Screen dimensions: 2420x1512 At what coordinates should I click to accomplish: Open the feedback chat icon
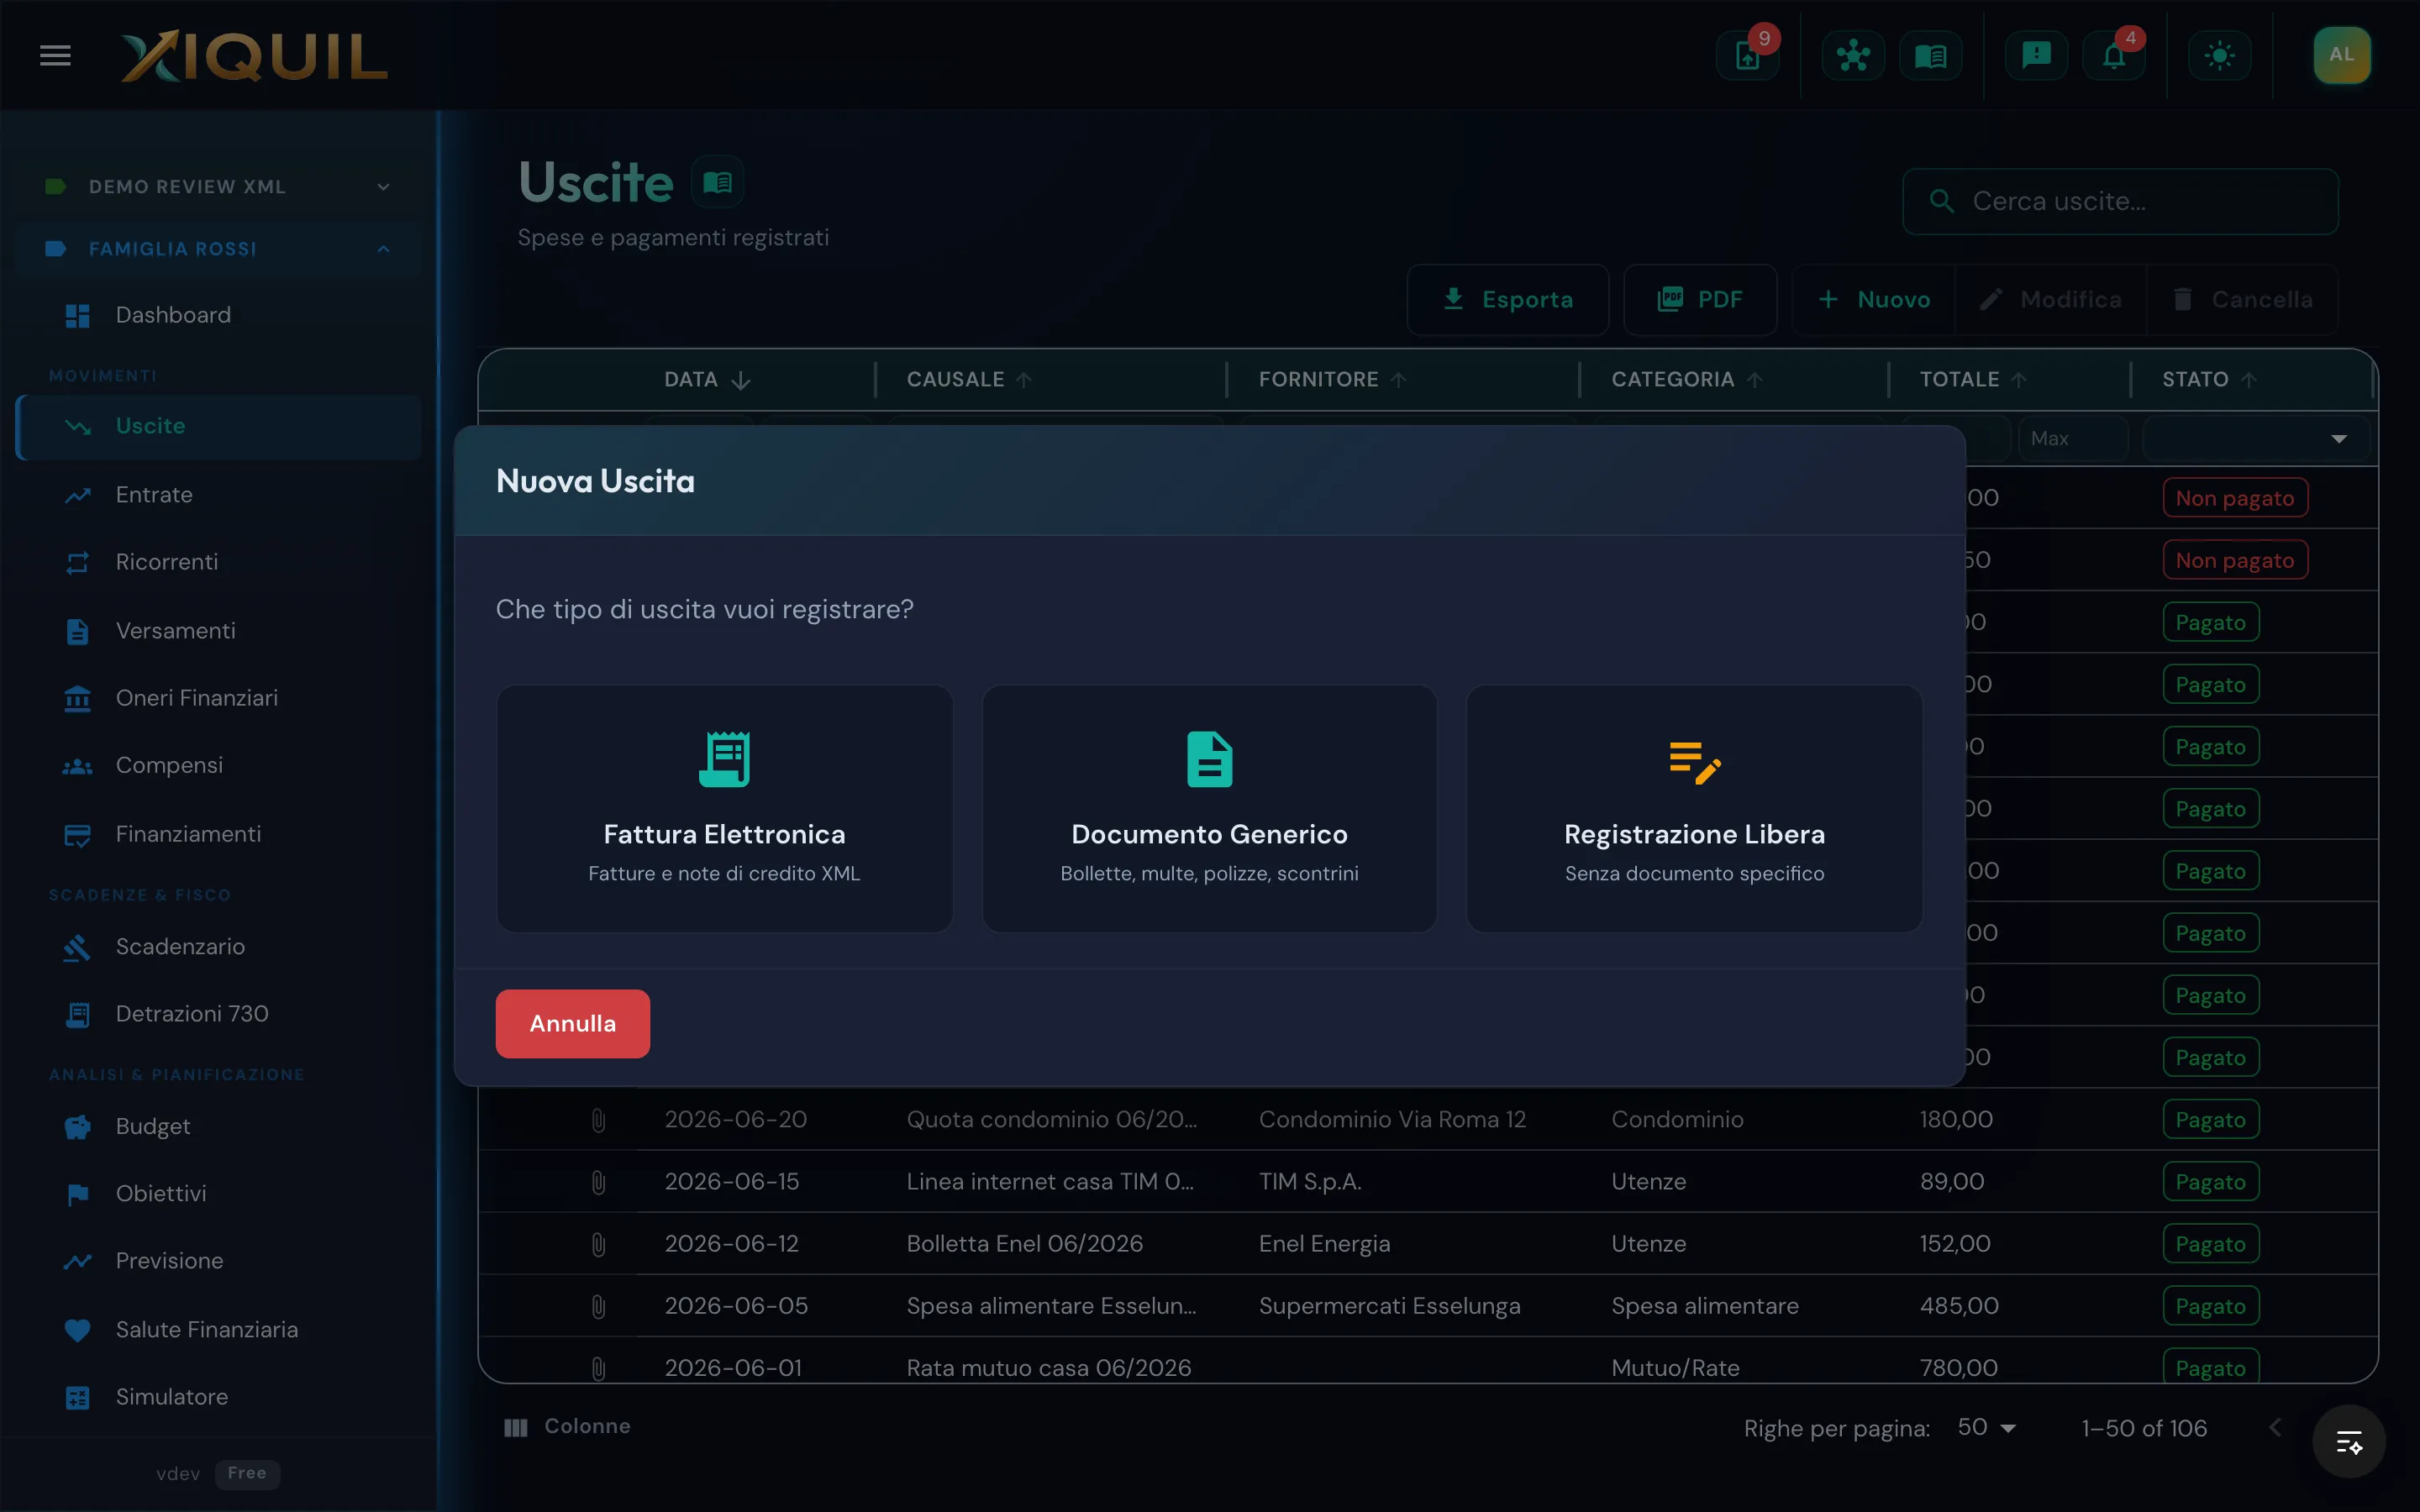pos(2036,56)
